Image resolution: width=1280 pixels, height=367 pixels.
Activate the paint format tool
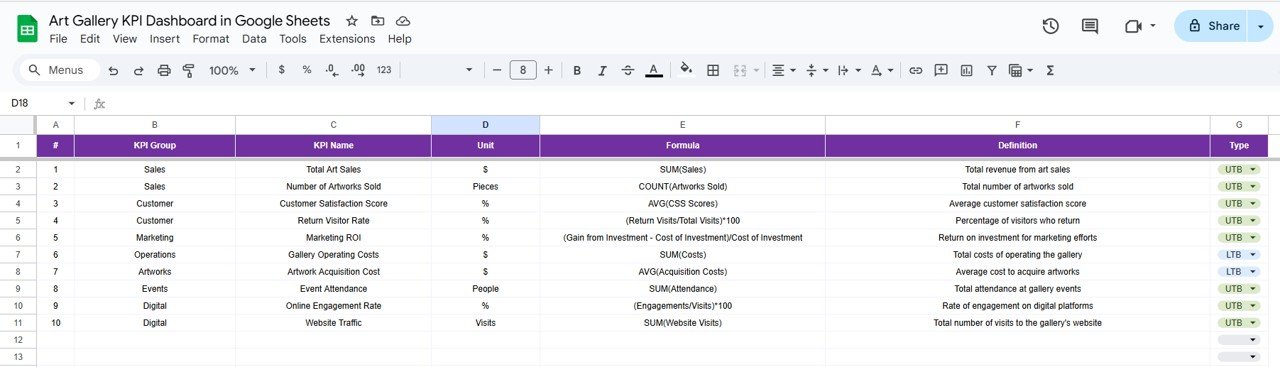coord(188,71)
